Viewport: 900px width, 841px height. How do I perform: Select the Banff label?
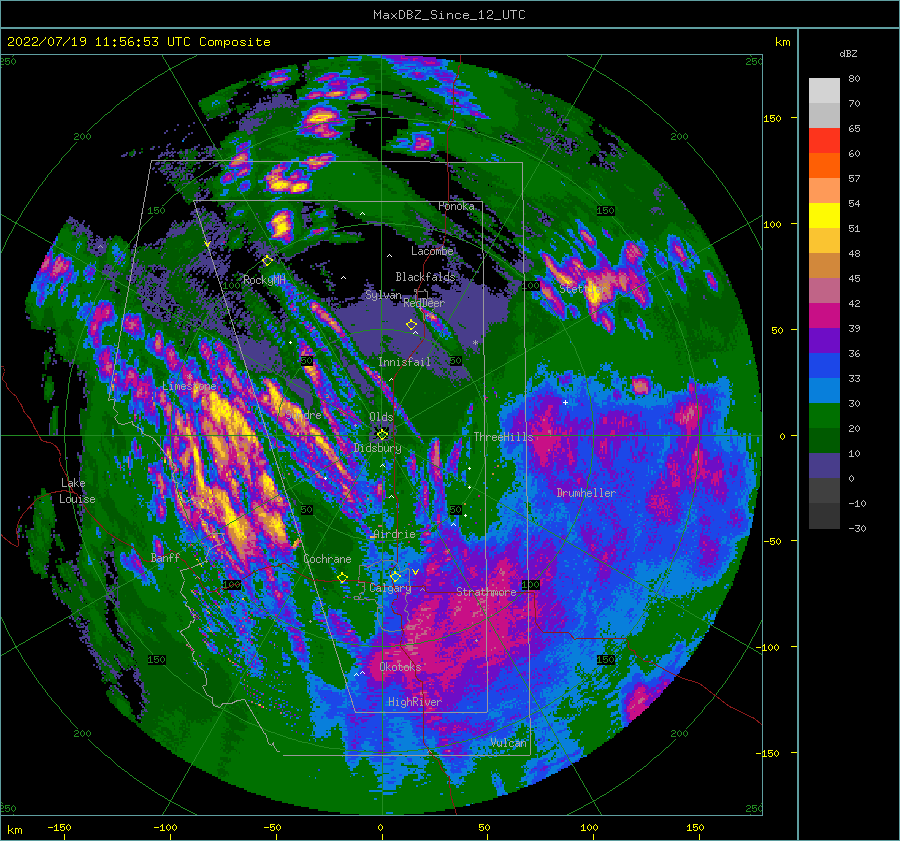pyautogui.click(x=165, y=557)
